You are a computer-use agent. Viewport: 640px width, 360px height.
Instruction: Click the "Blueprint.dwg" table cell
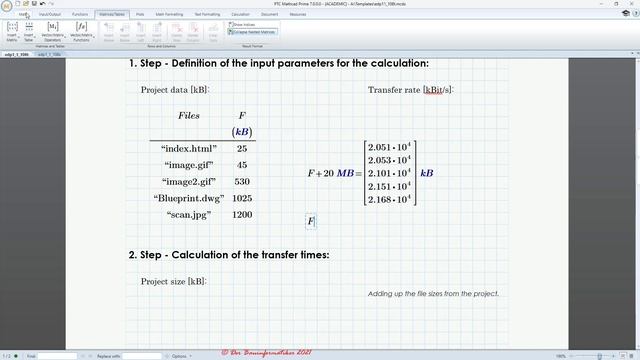tap(189, 198)
